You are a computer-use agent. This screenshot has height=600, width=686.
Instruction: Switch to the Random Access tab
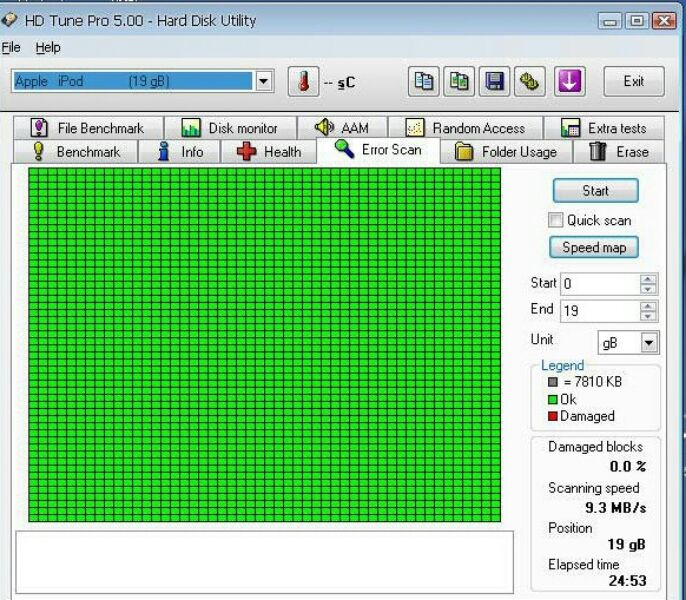click(x=466, y=128)
